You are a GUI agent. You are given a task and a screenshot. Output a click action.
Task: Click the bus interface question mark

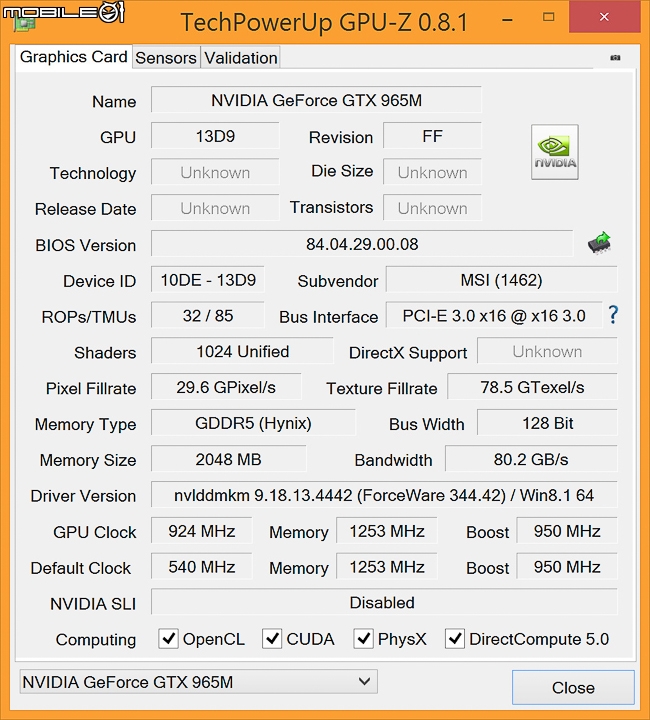coord(613,315)
